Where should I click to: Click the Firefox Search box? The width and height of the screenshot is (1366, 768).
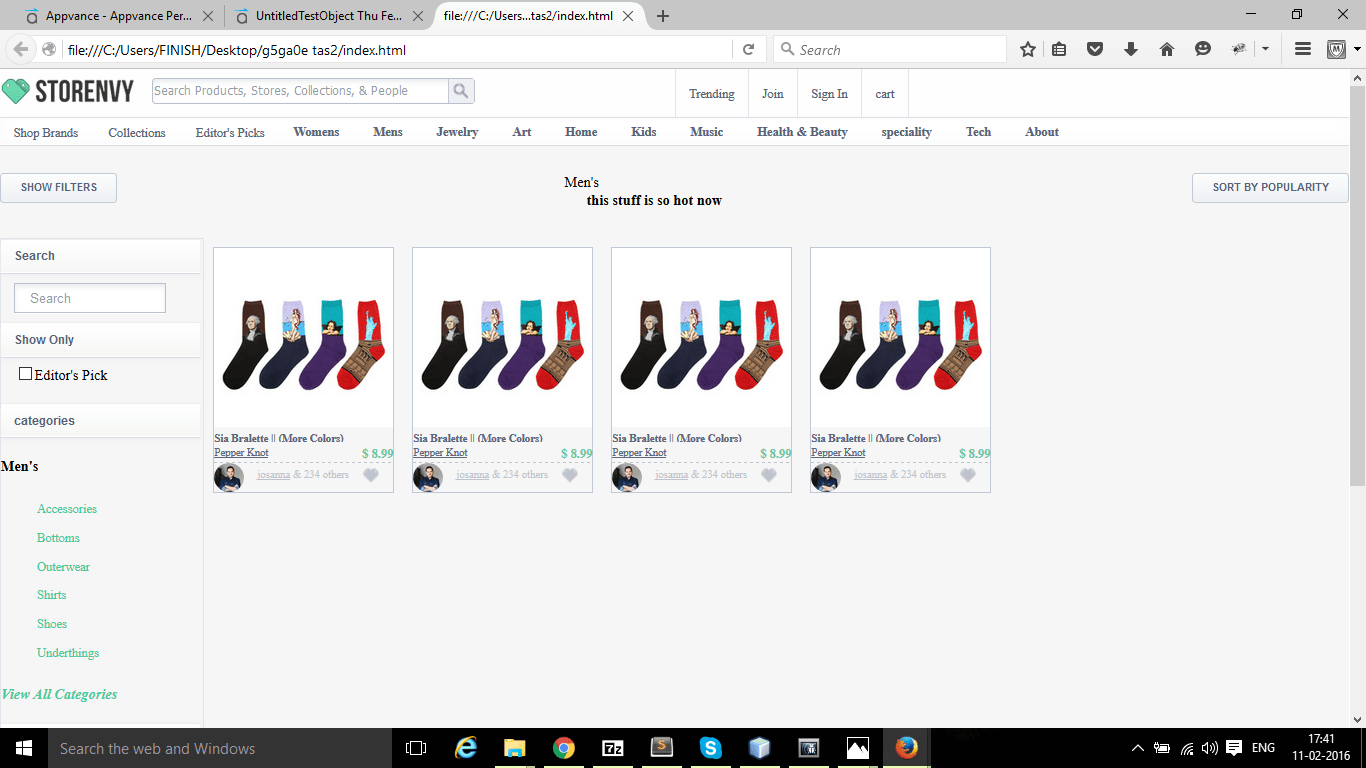[x=890, y=49]
